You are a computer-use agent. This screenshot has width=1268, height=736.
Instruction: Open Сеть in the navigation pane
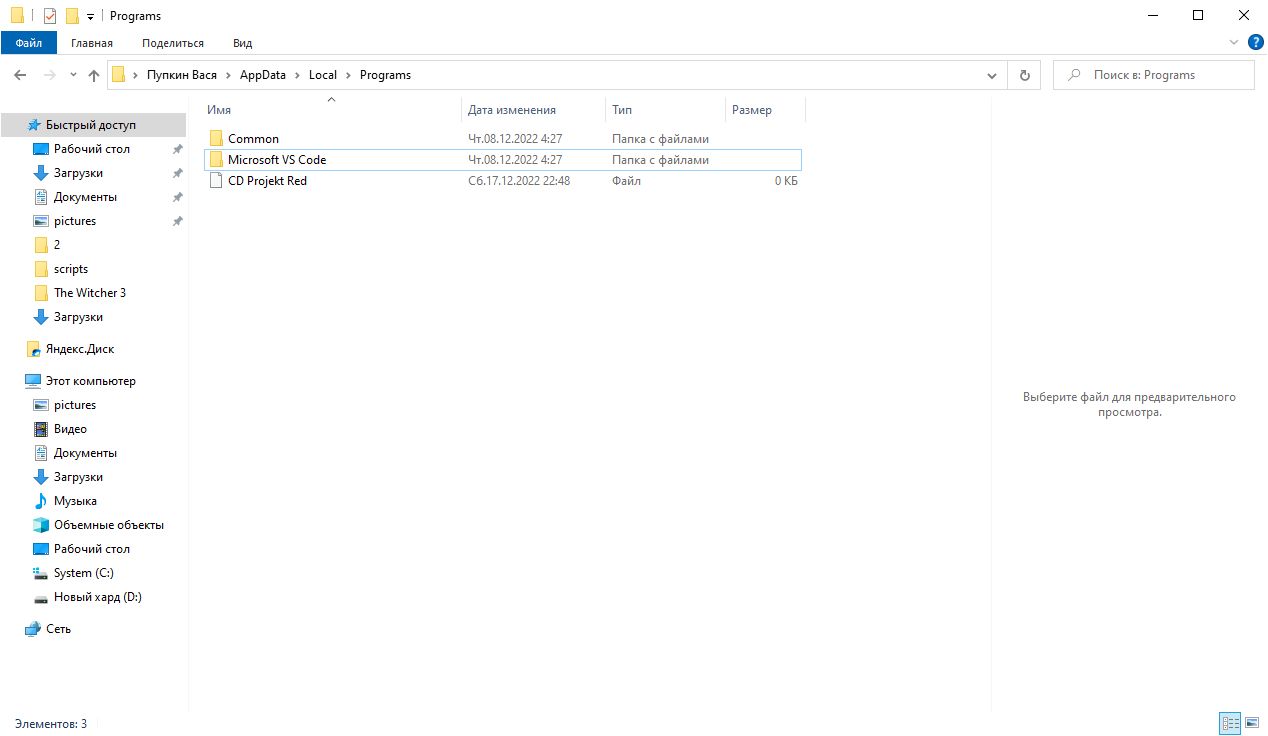click(x=58, y=629)
